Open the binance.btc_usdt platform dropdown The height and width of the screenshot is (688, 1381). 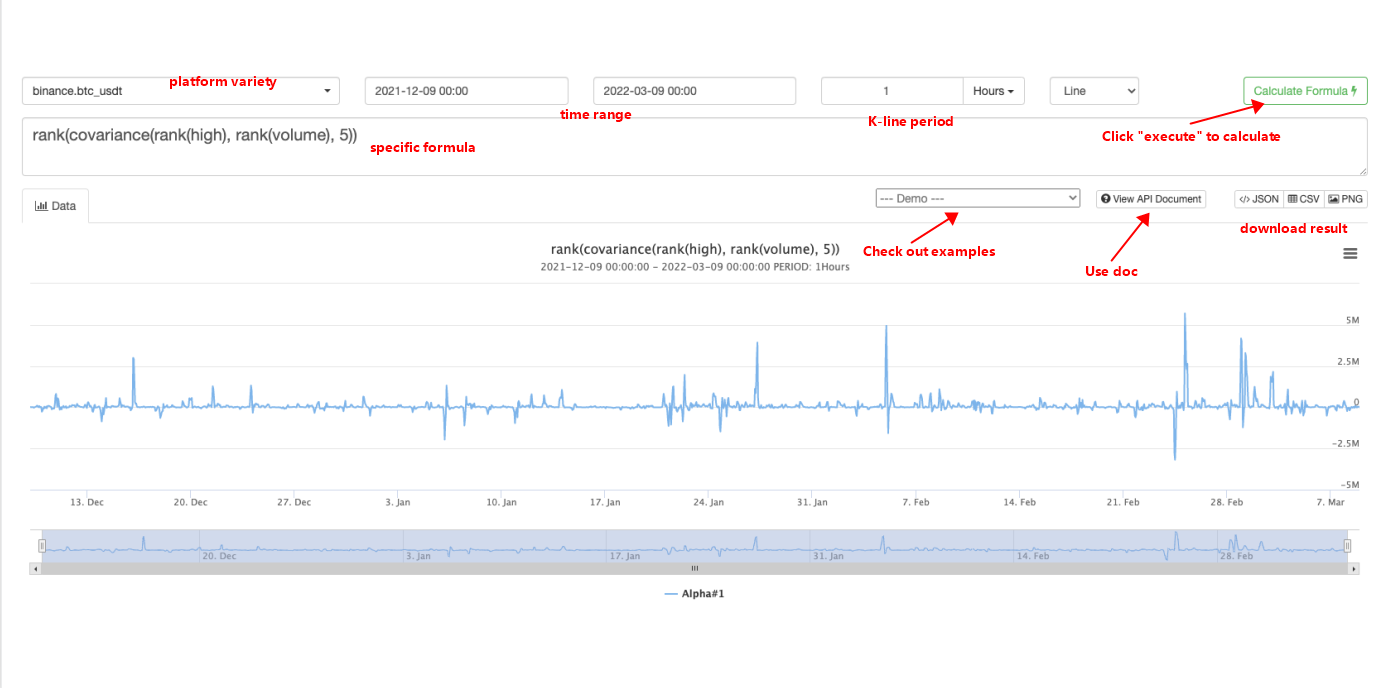(x=181, y=91)
